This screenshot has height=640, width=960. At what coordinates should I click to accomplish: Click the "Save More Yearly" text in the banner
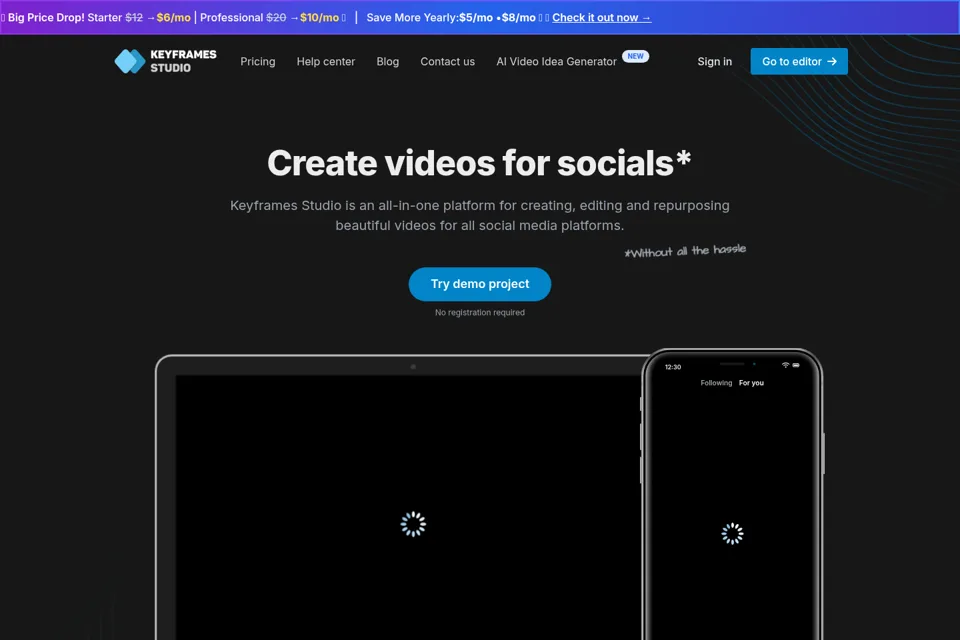point(411,18)
